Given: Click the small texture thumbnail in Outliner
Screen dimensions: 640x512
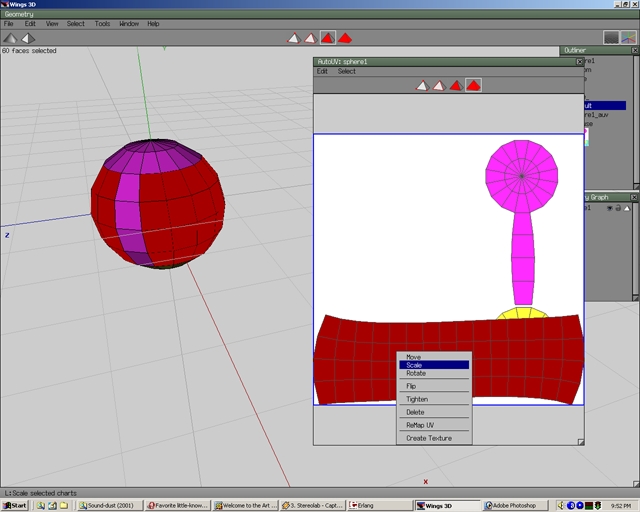Looking at the screenshot, I should coord(586,137).
